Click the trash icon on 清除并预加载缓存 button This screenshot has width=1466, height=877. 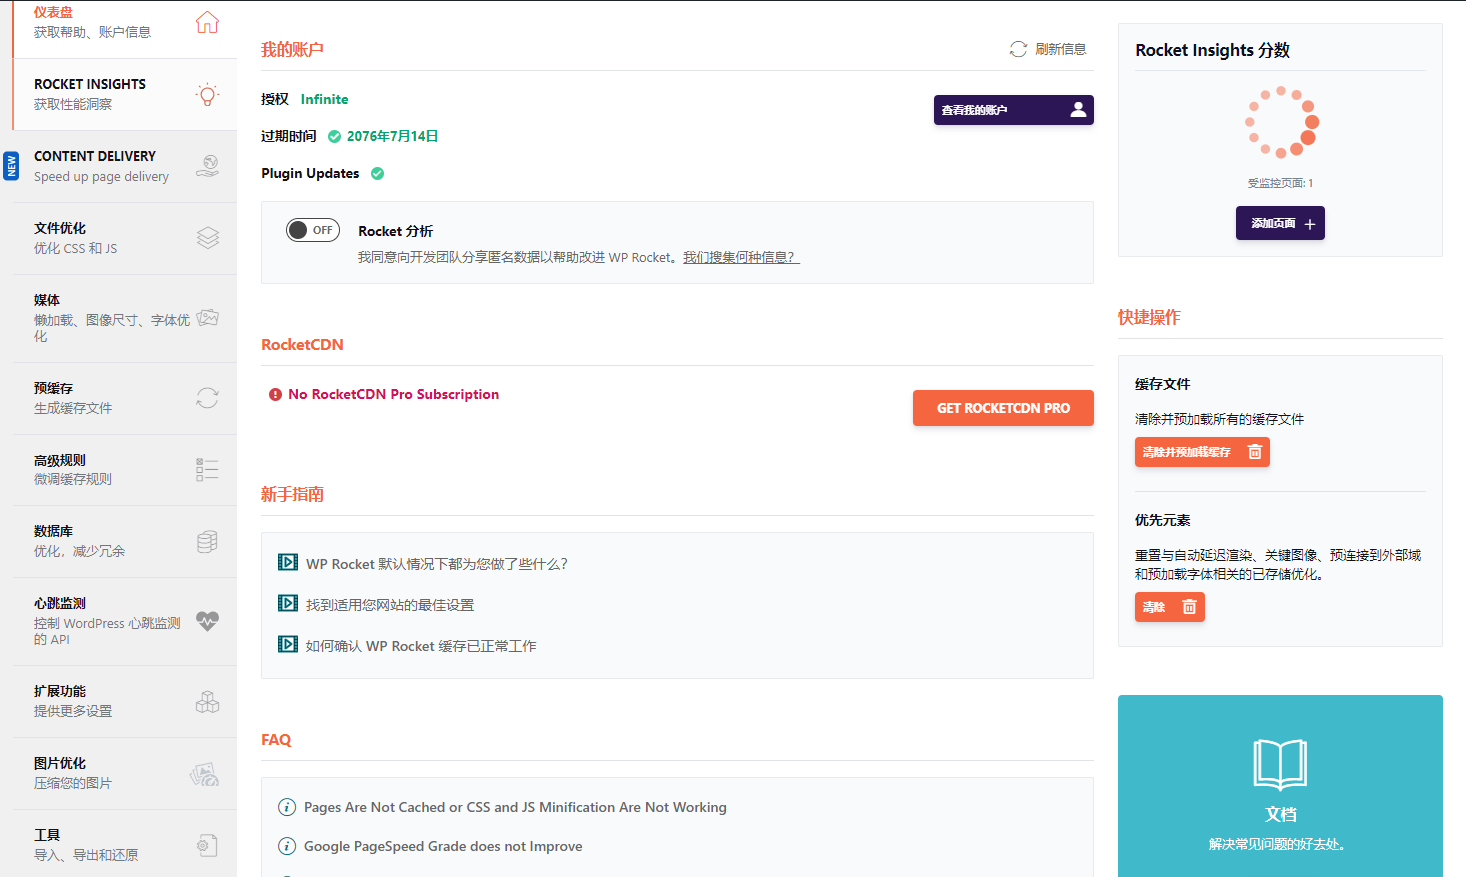[x=1255, y=452]
